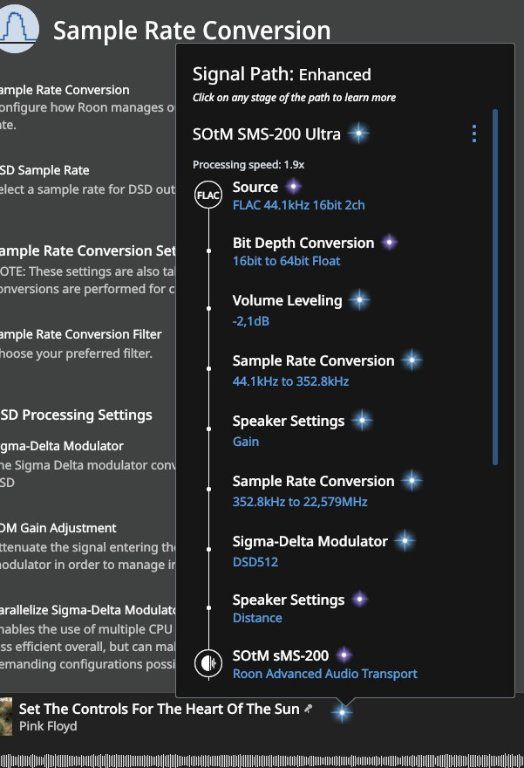Screen dimensions: 524x768
Task: Click the FLAC source format icon
Action: coord(208,195)
